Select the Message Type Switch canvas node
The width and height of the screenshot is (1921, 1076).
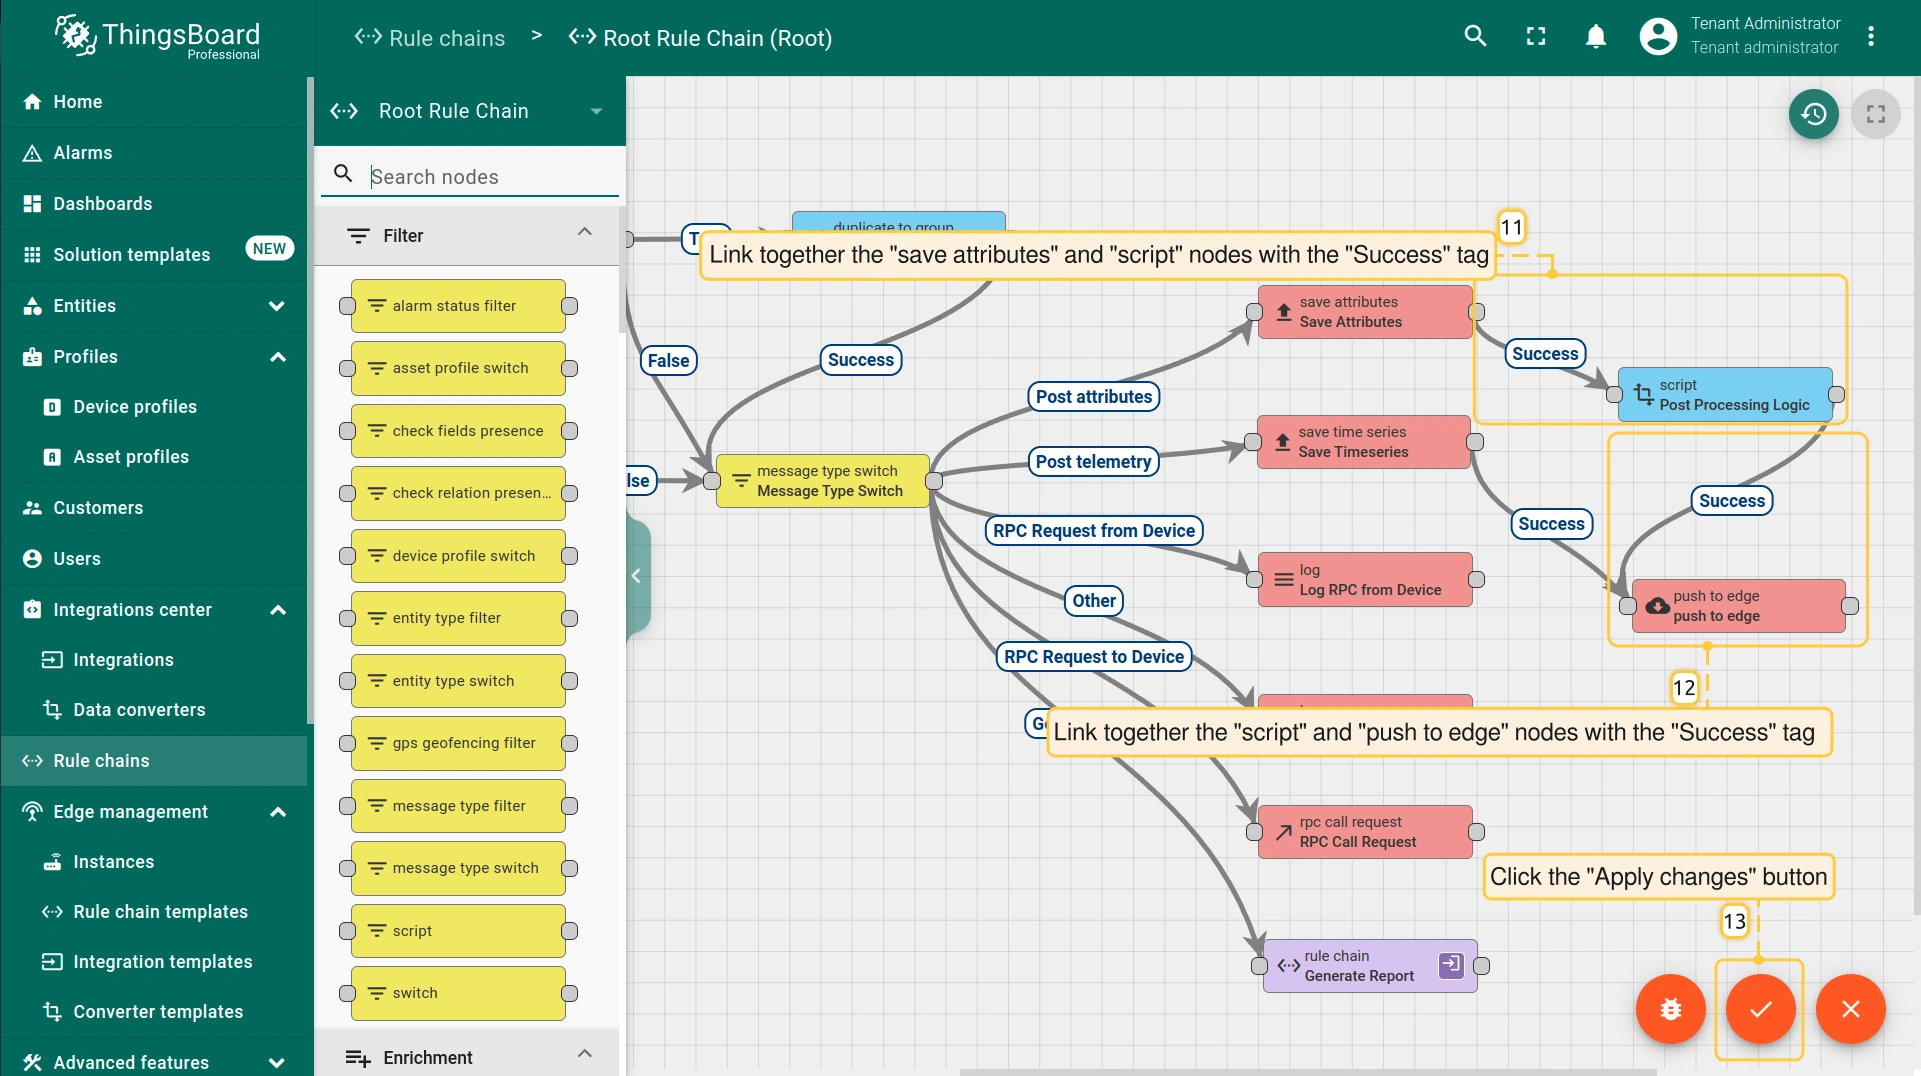[x=823, y=481]
